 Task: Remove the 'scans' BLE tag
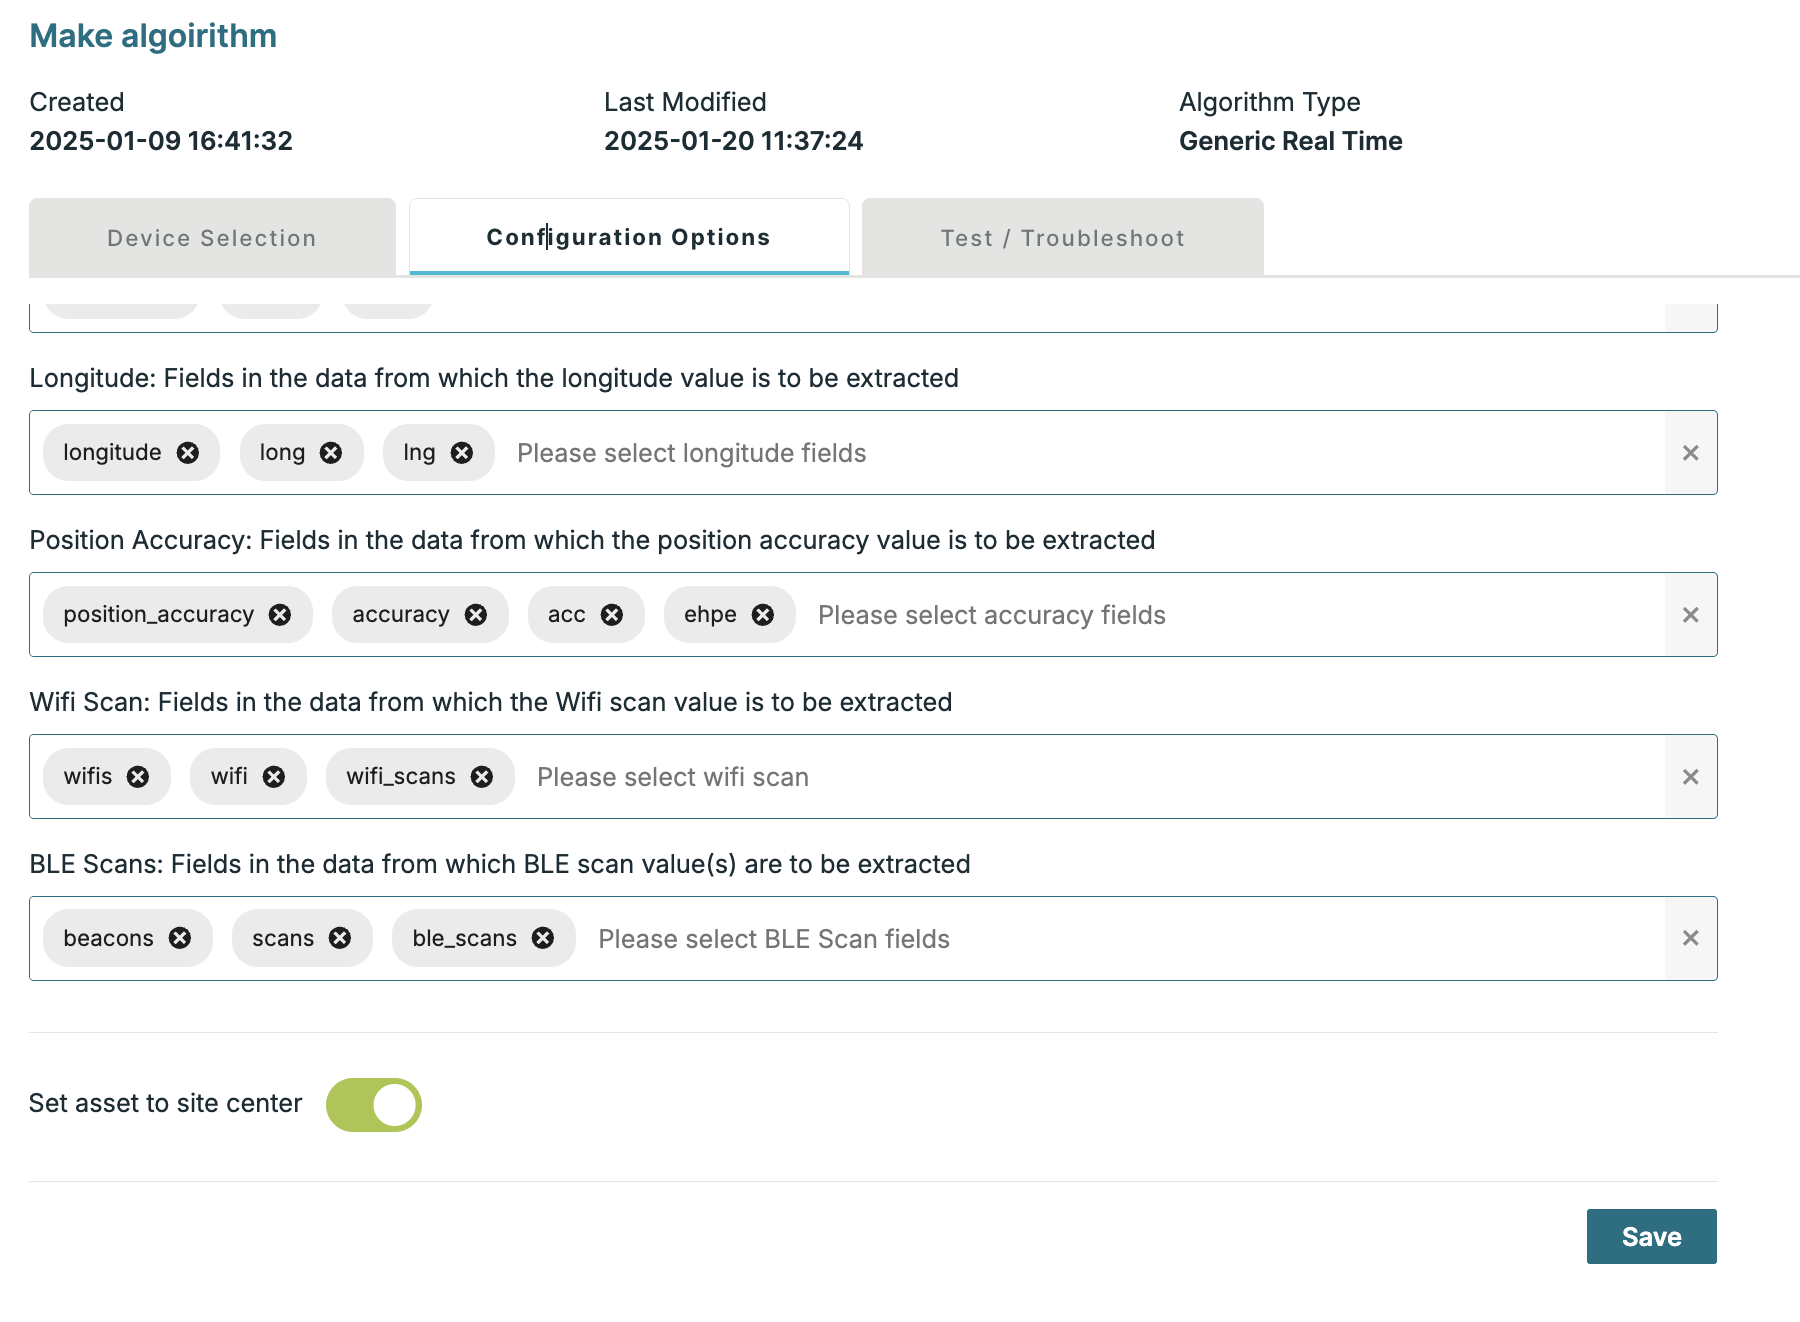click(x=340, y=938)
